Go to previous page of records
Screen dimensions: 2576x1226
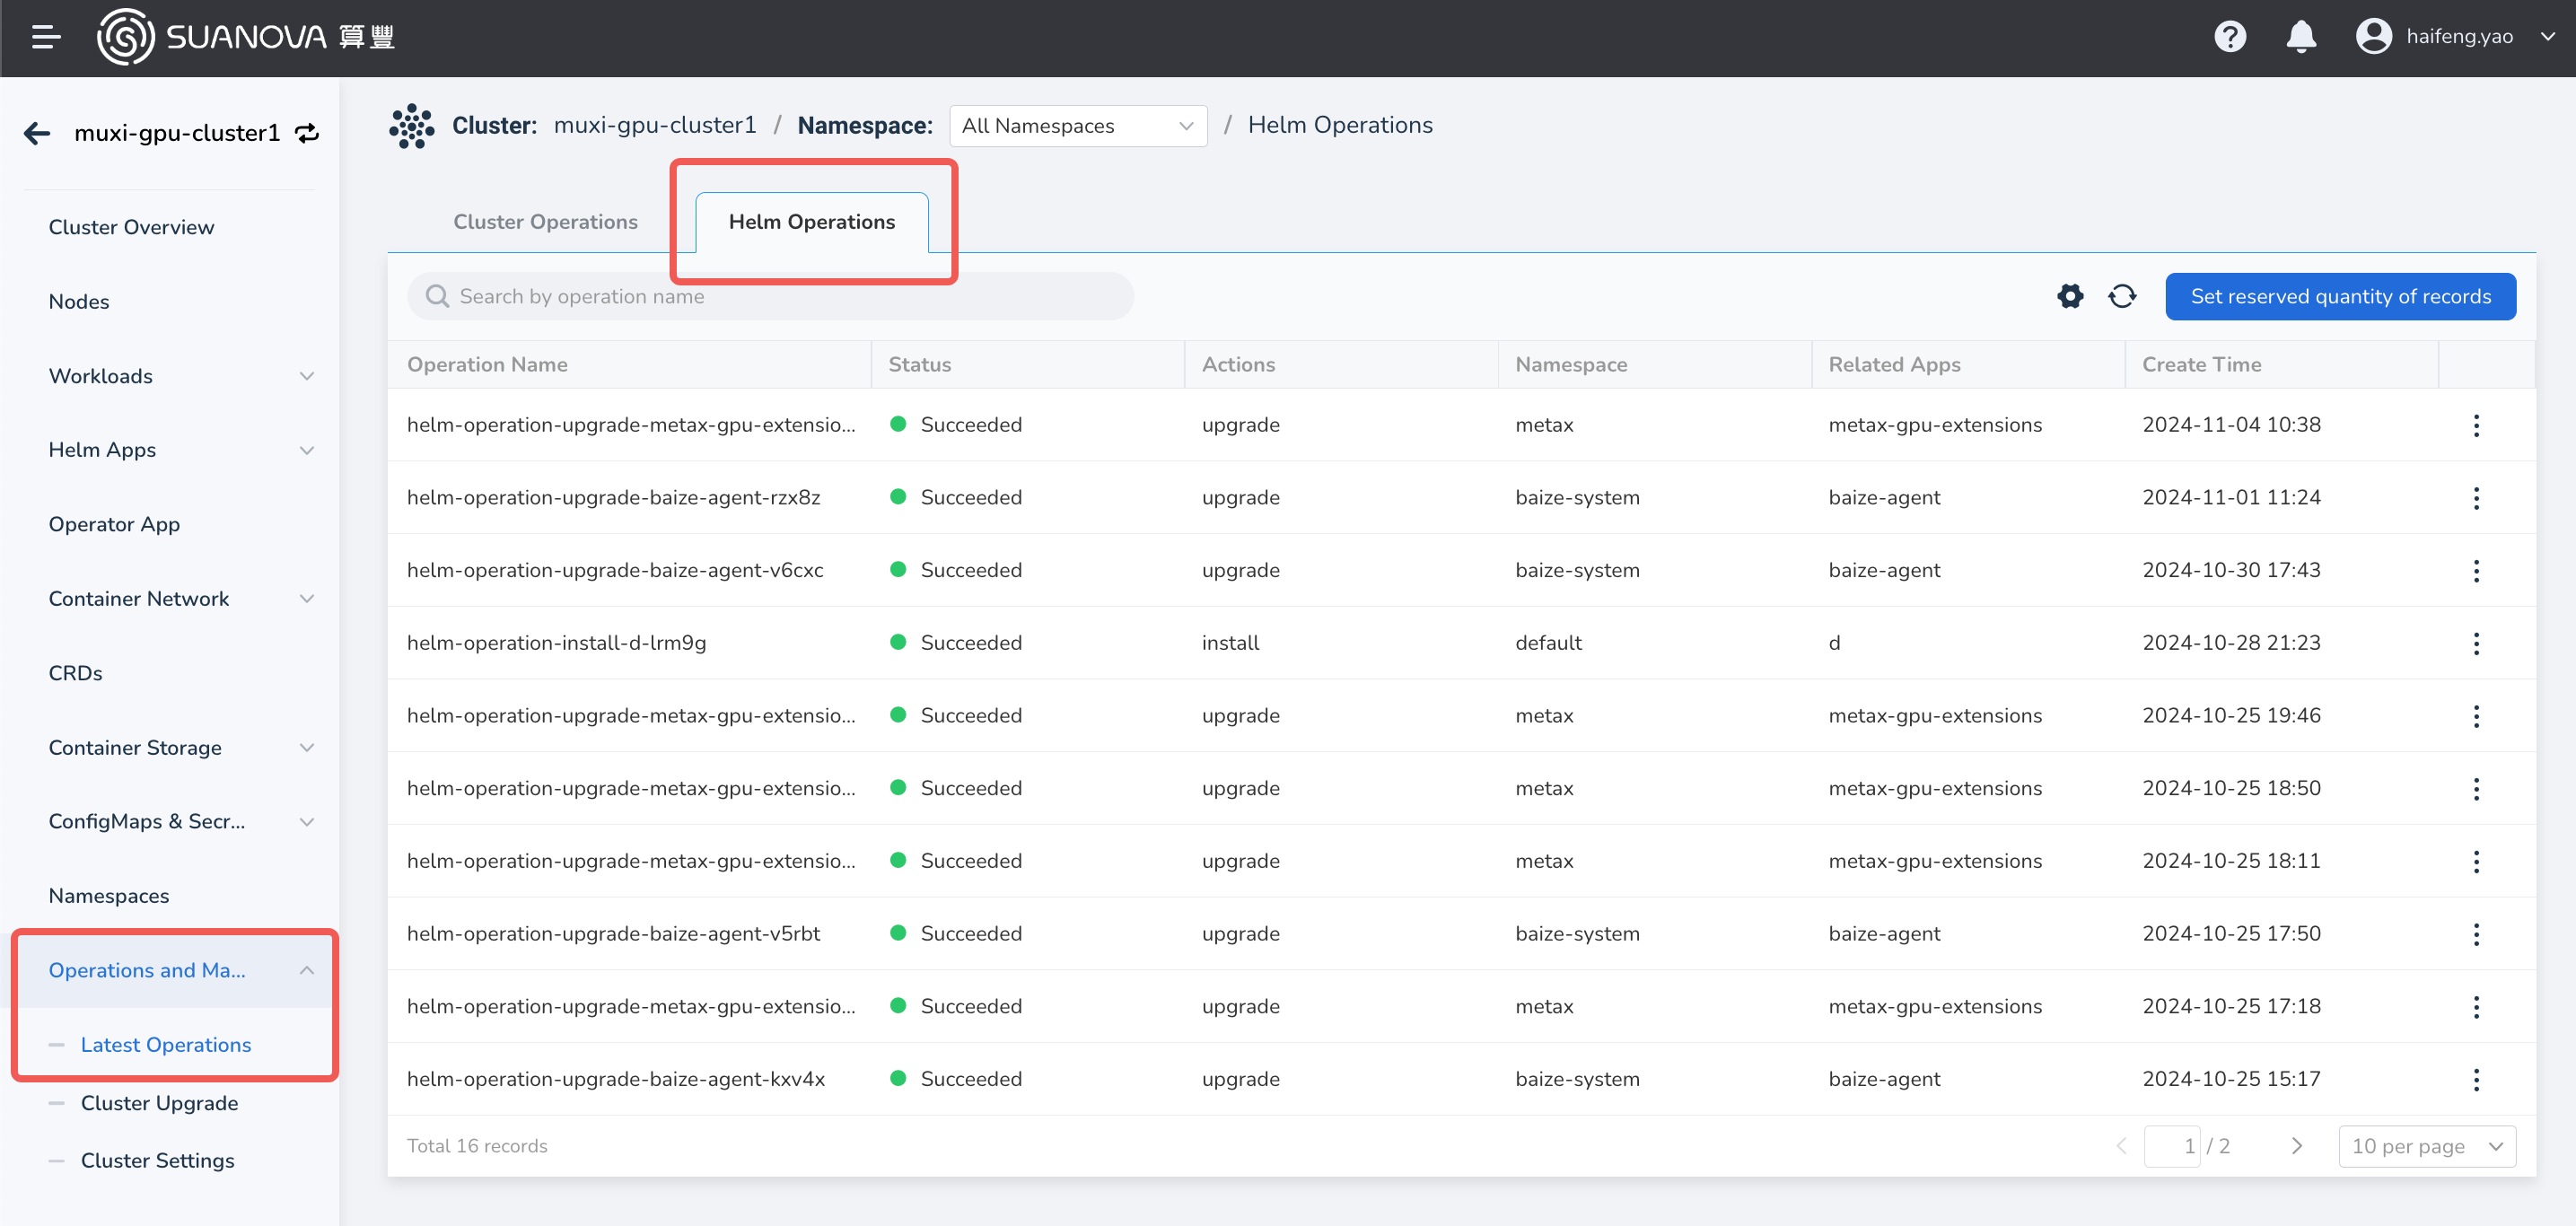click(2121, 1146)
